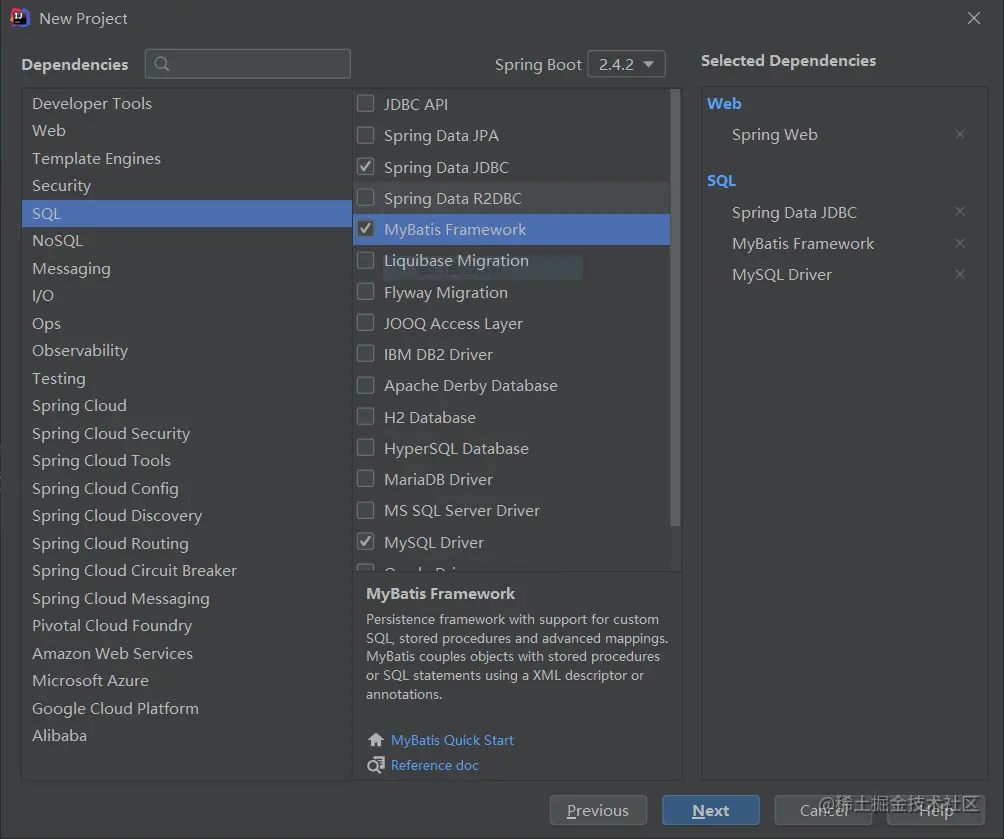Image resolution: width=1004 pixels, height=839 pixels.
Task: Go back with Previous button
Action: [598, 810]
